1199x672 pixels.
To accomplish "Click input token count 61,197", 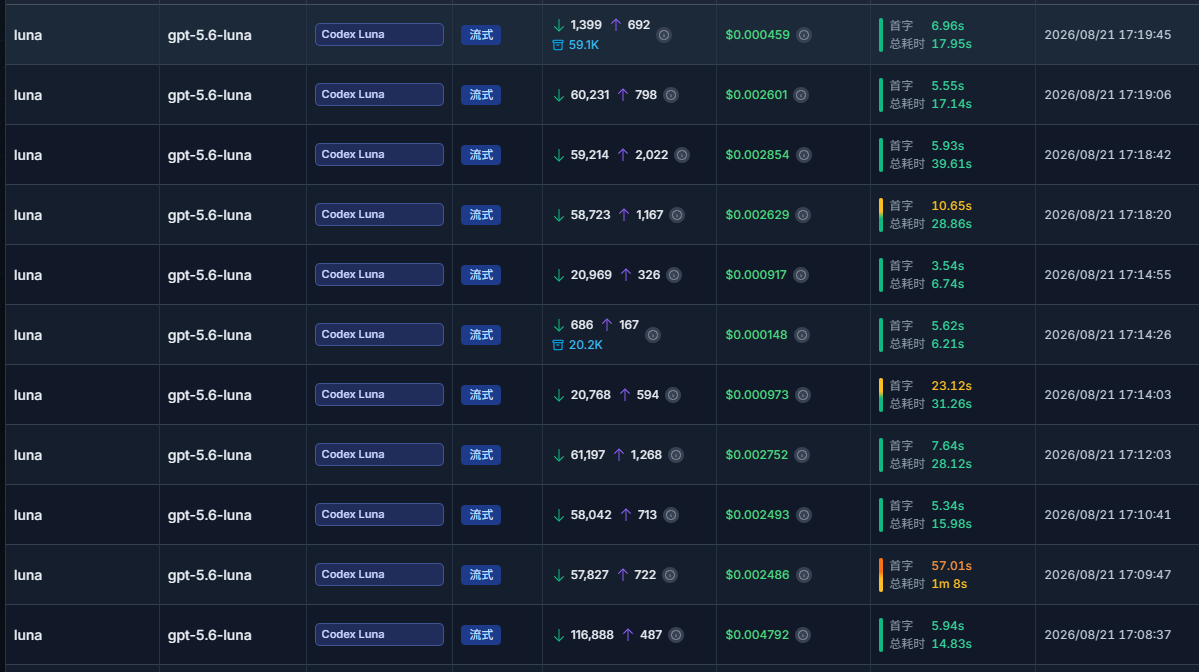I will pos(587,455).
